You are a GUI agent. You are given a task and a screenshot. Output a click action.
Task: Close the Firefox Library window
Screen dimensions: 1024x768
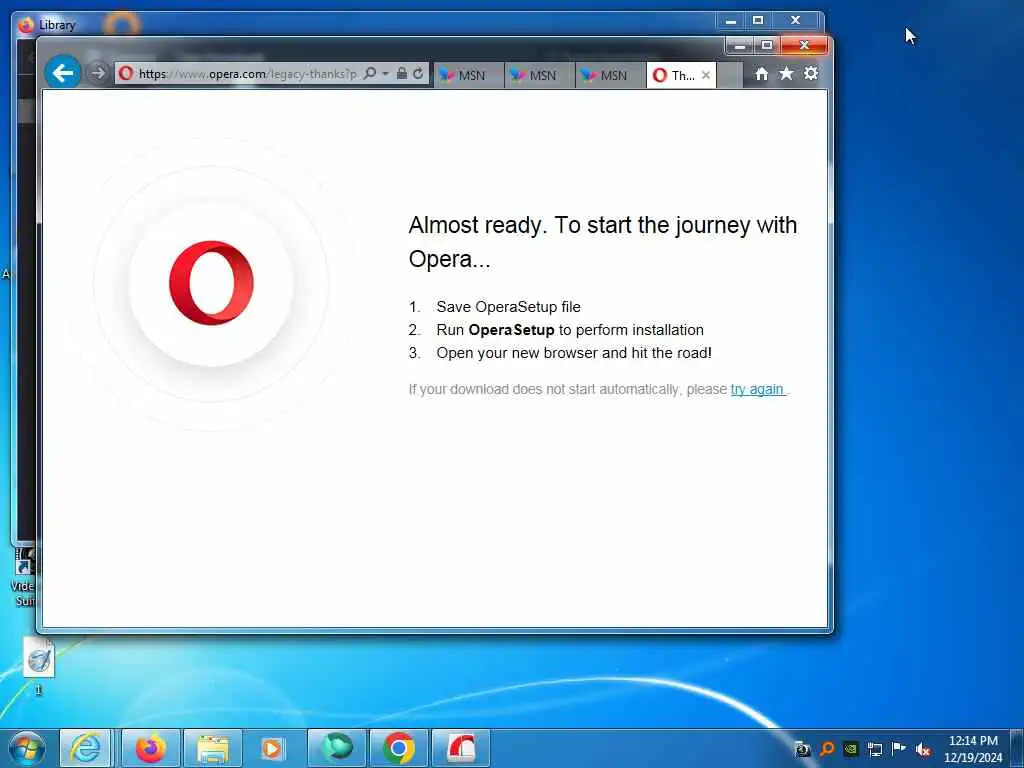click(795, 21)
